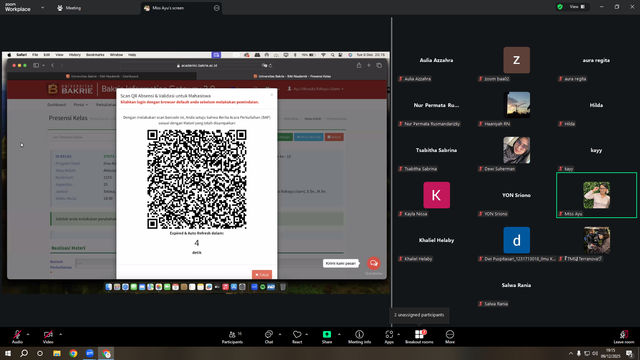Image resolution: width=640 pixels, height=360 pixels.
Task: Toggle the Safari sidebar icon
Action: (36, 65)
